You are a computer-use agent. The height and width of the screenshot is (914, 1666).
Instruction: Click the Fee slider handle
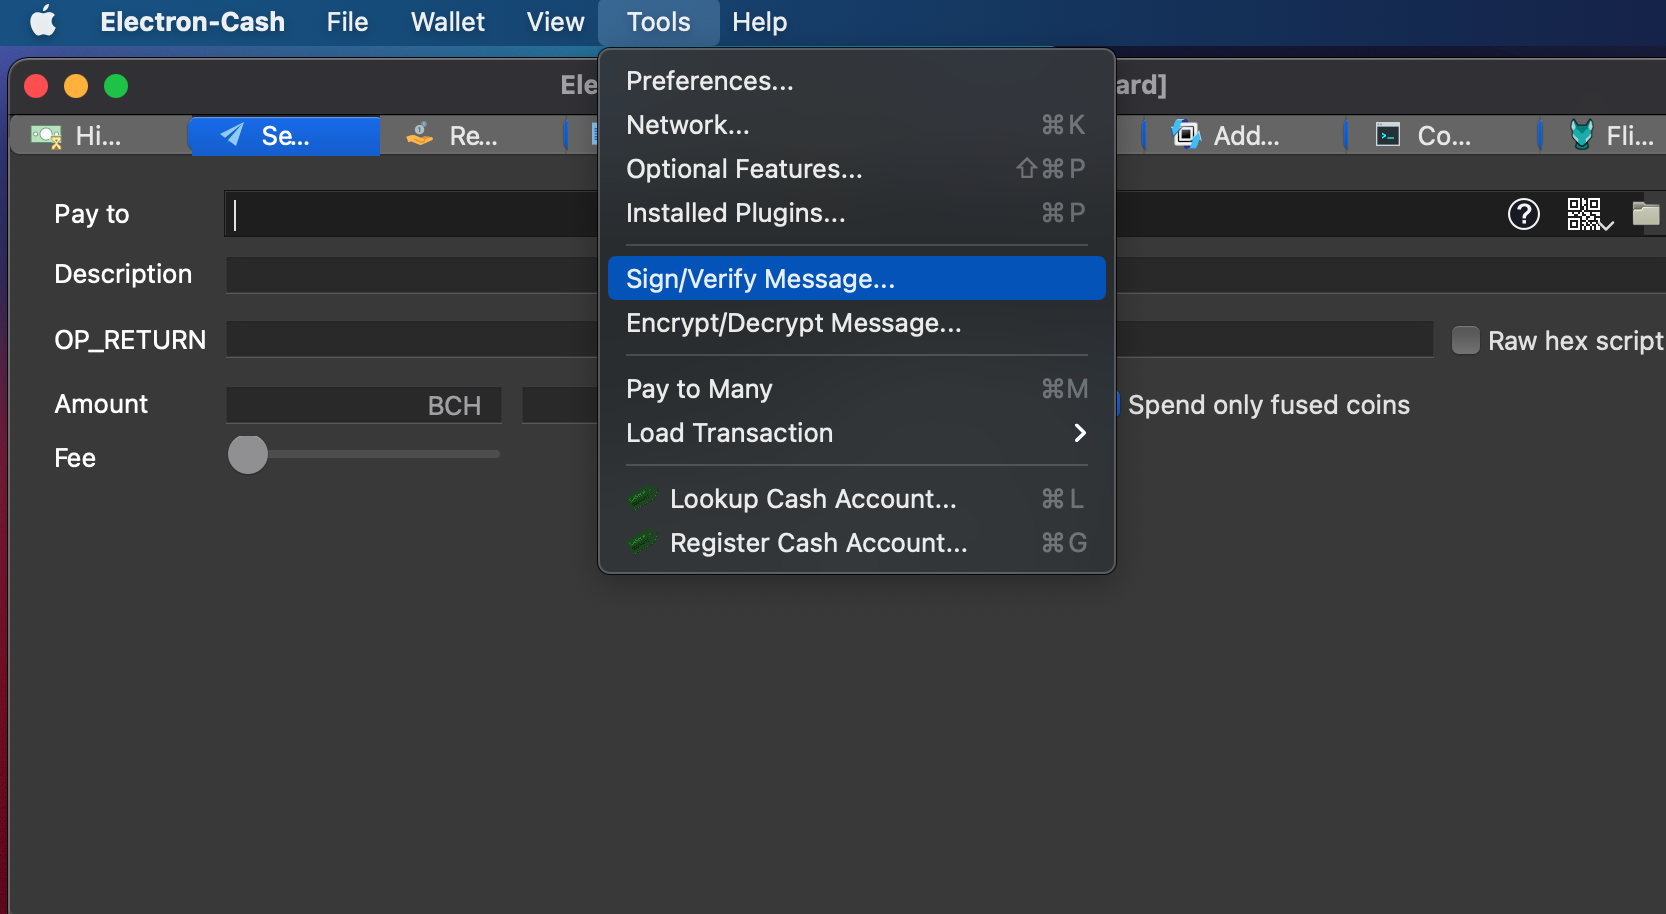point(248,454)
